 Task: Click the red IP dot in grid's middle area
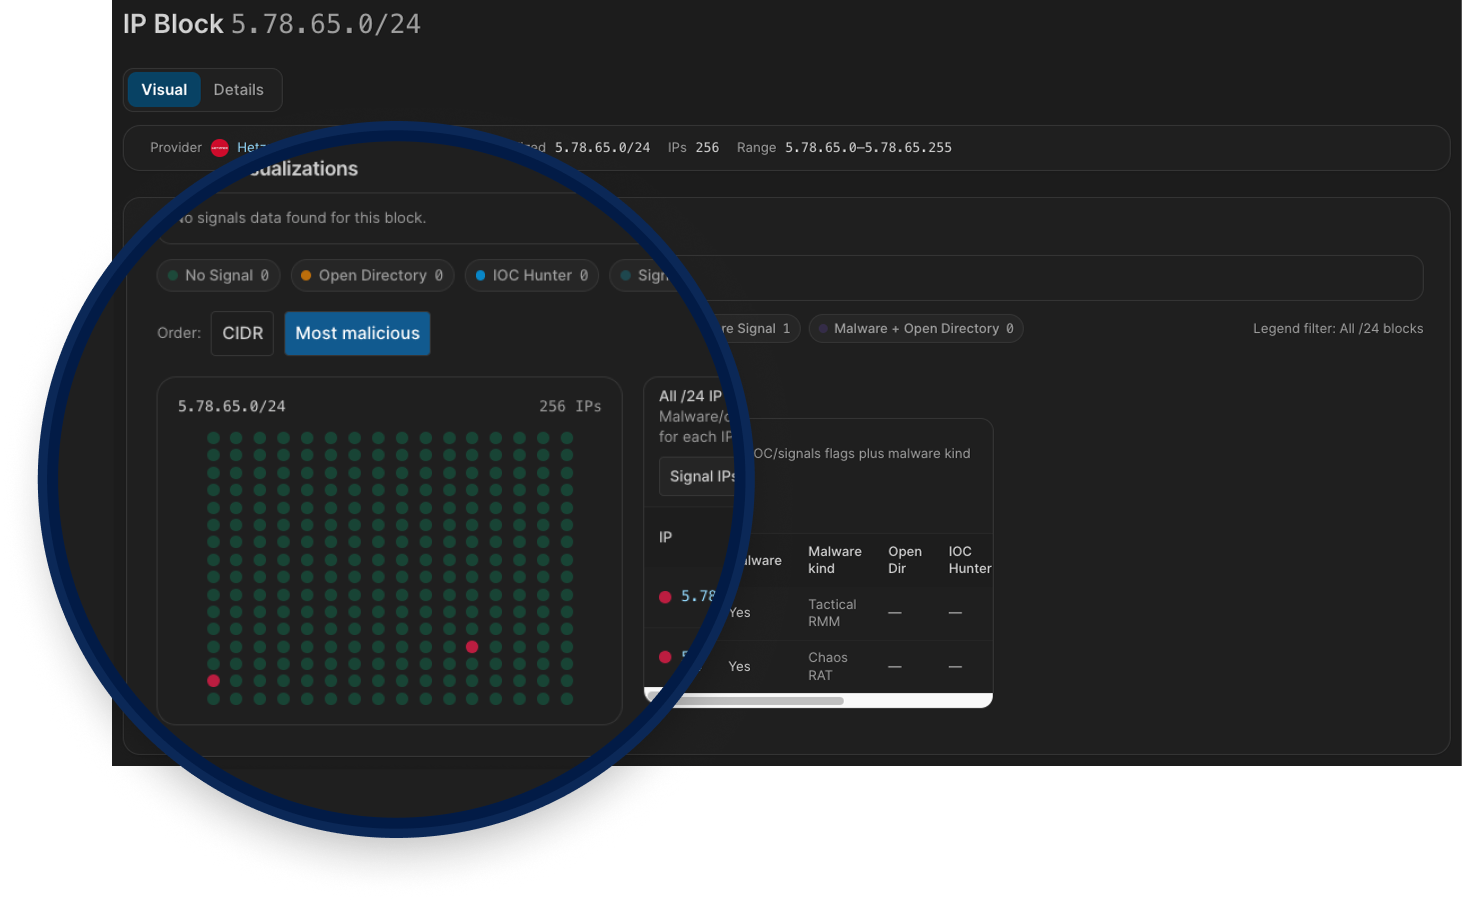point(472,647)
